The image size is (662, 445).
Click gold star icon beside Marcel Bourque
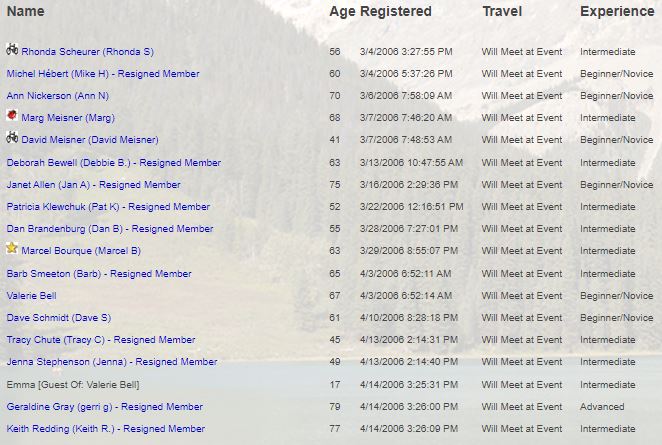pos(12,248)
